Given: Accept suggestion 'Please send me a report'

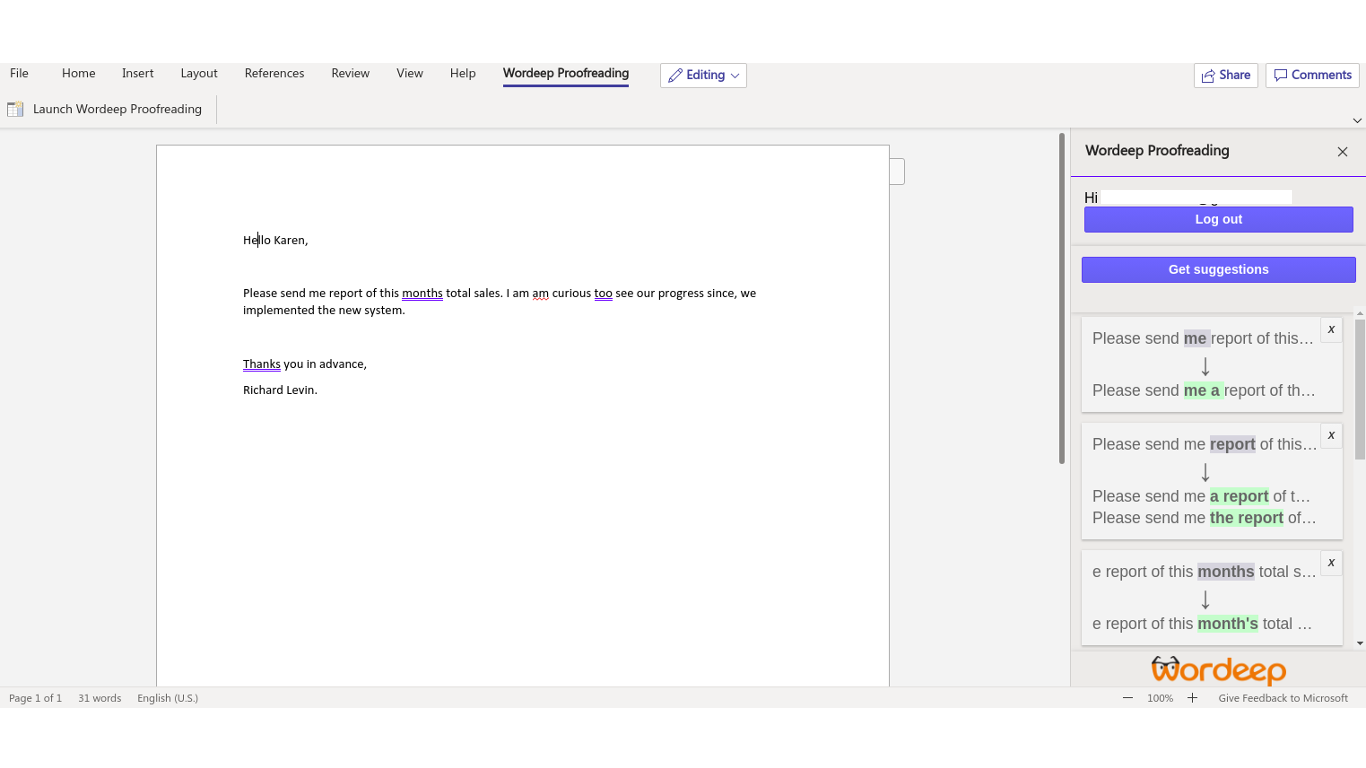Looking at the screenshot, I should pyautogui.click(x=1204, y=391).
